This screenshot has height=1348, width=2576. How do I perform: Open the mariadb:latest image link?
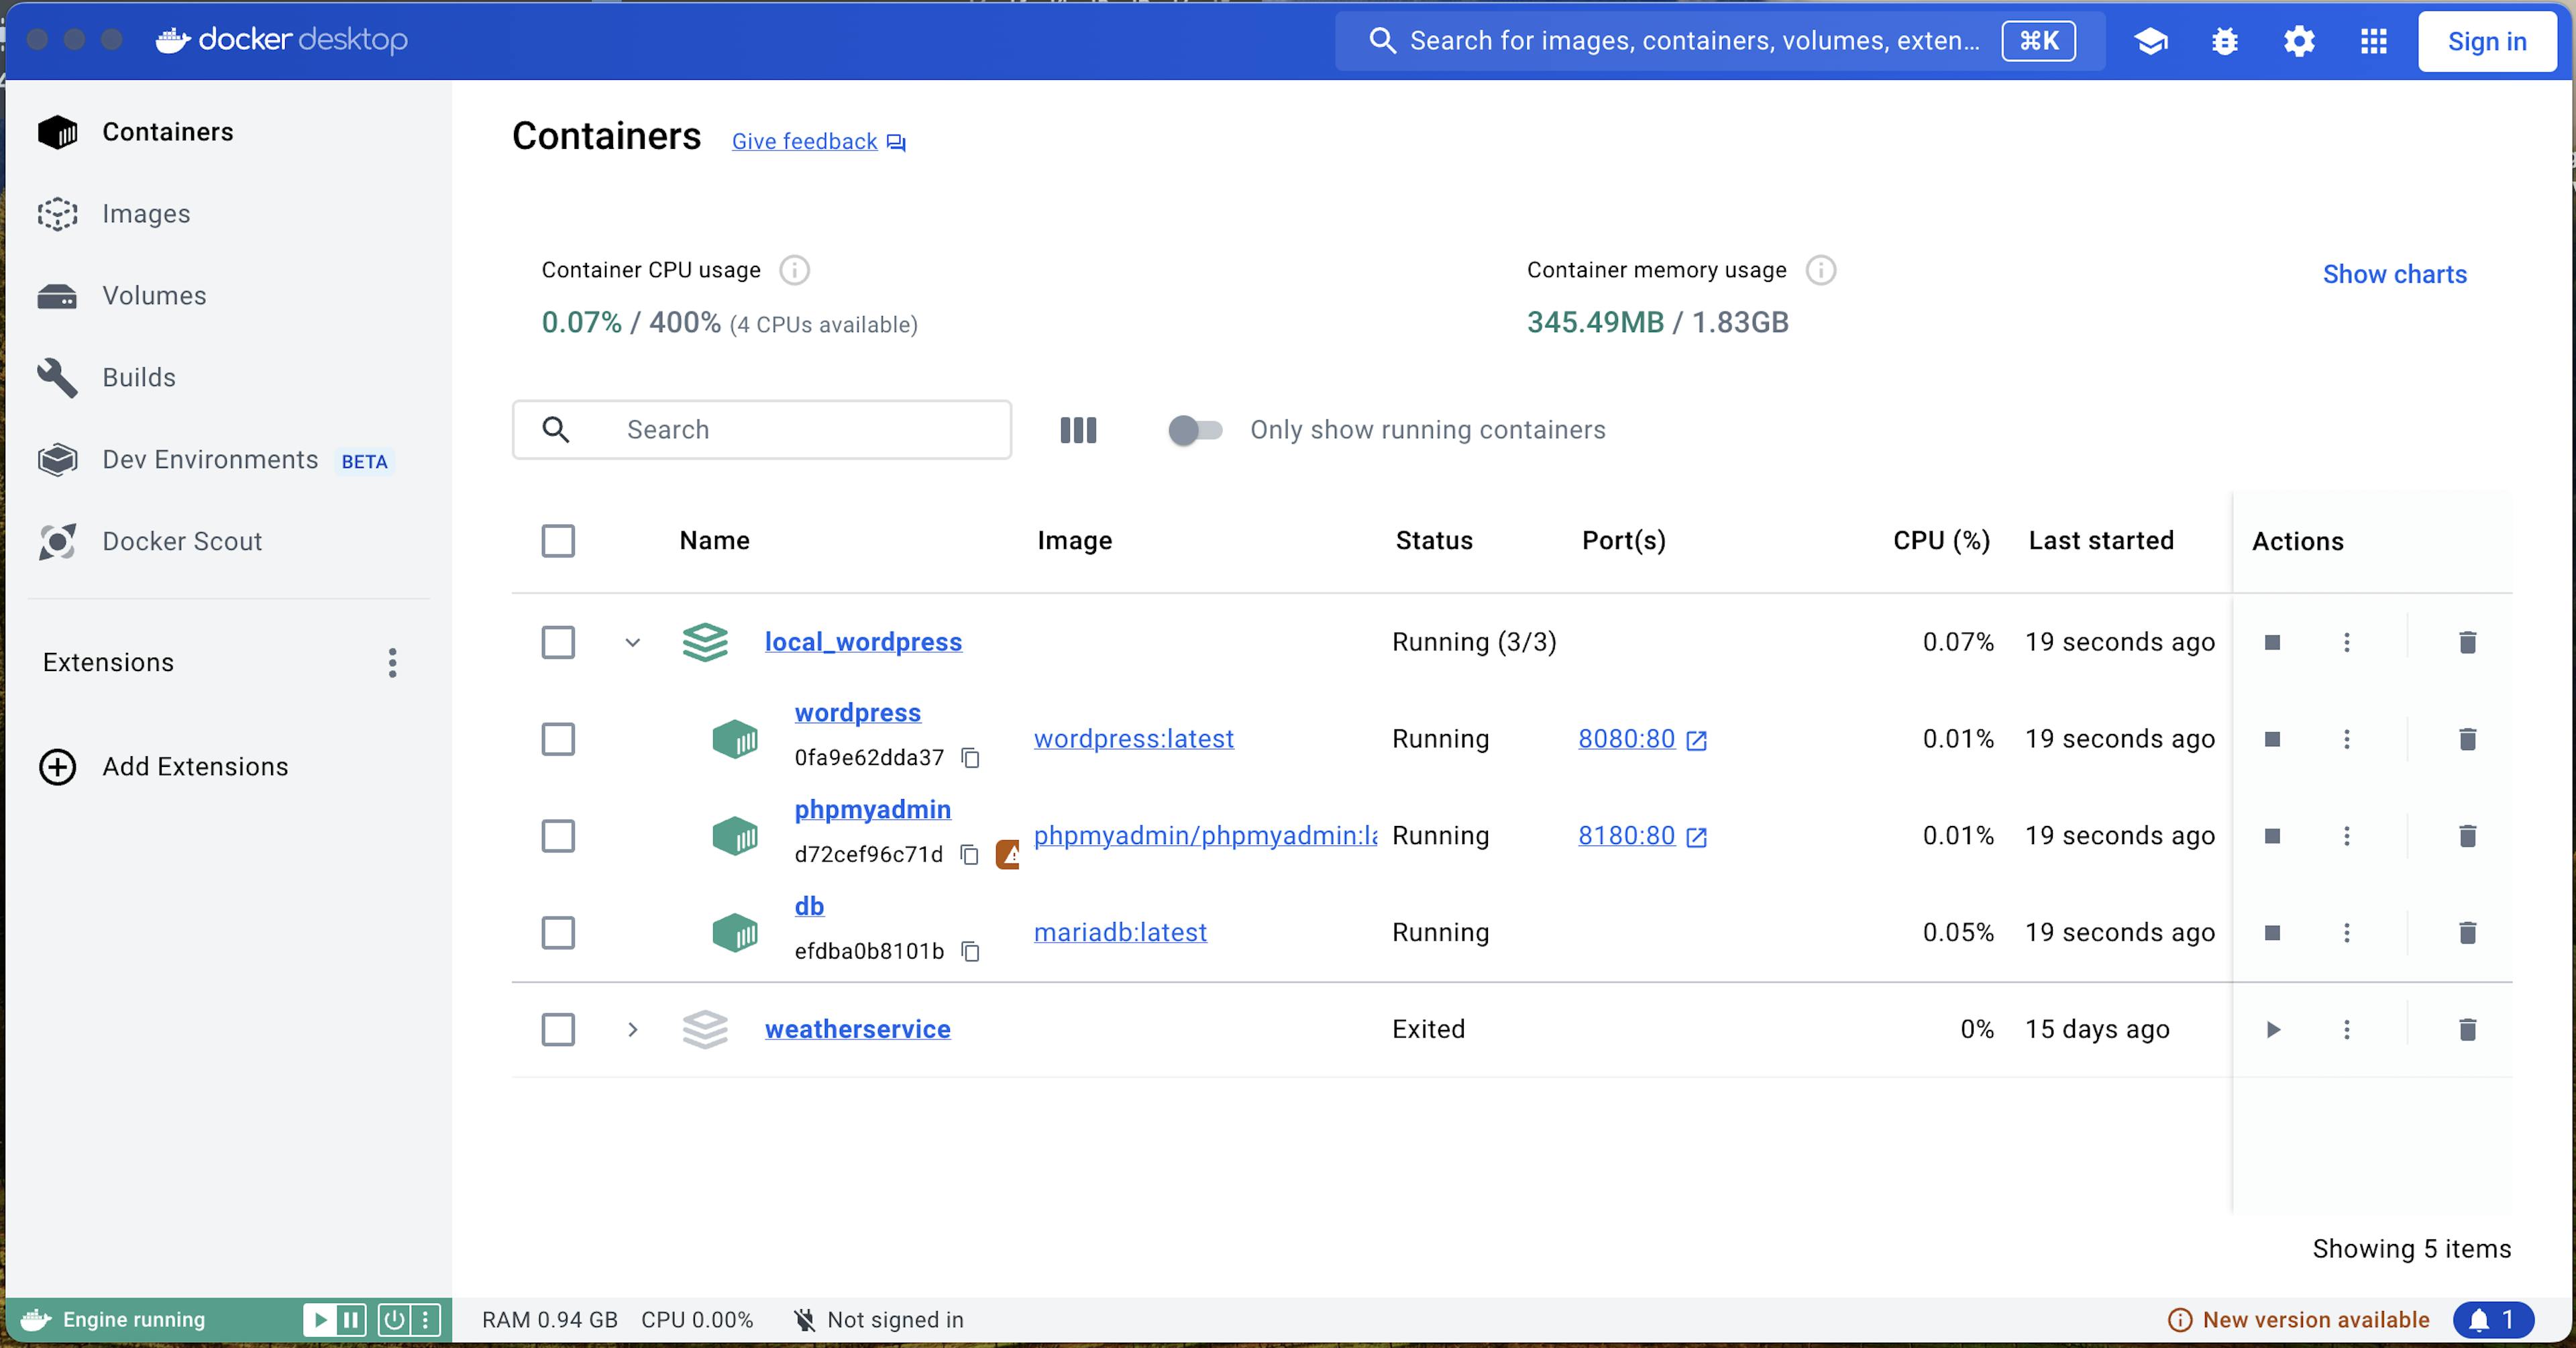point(1120,933)
